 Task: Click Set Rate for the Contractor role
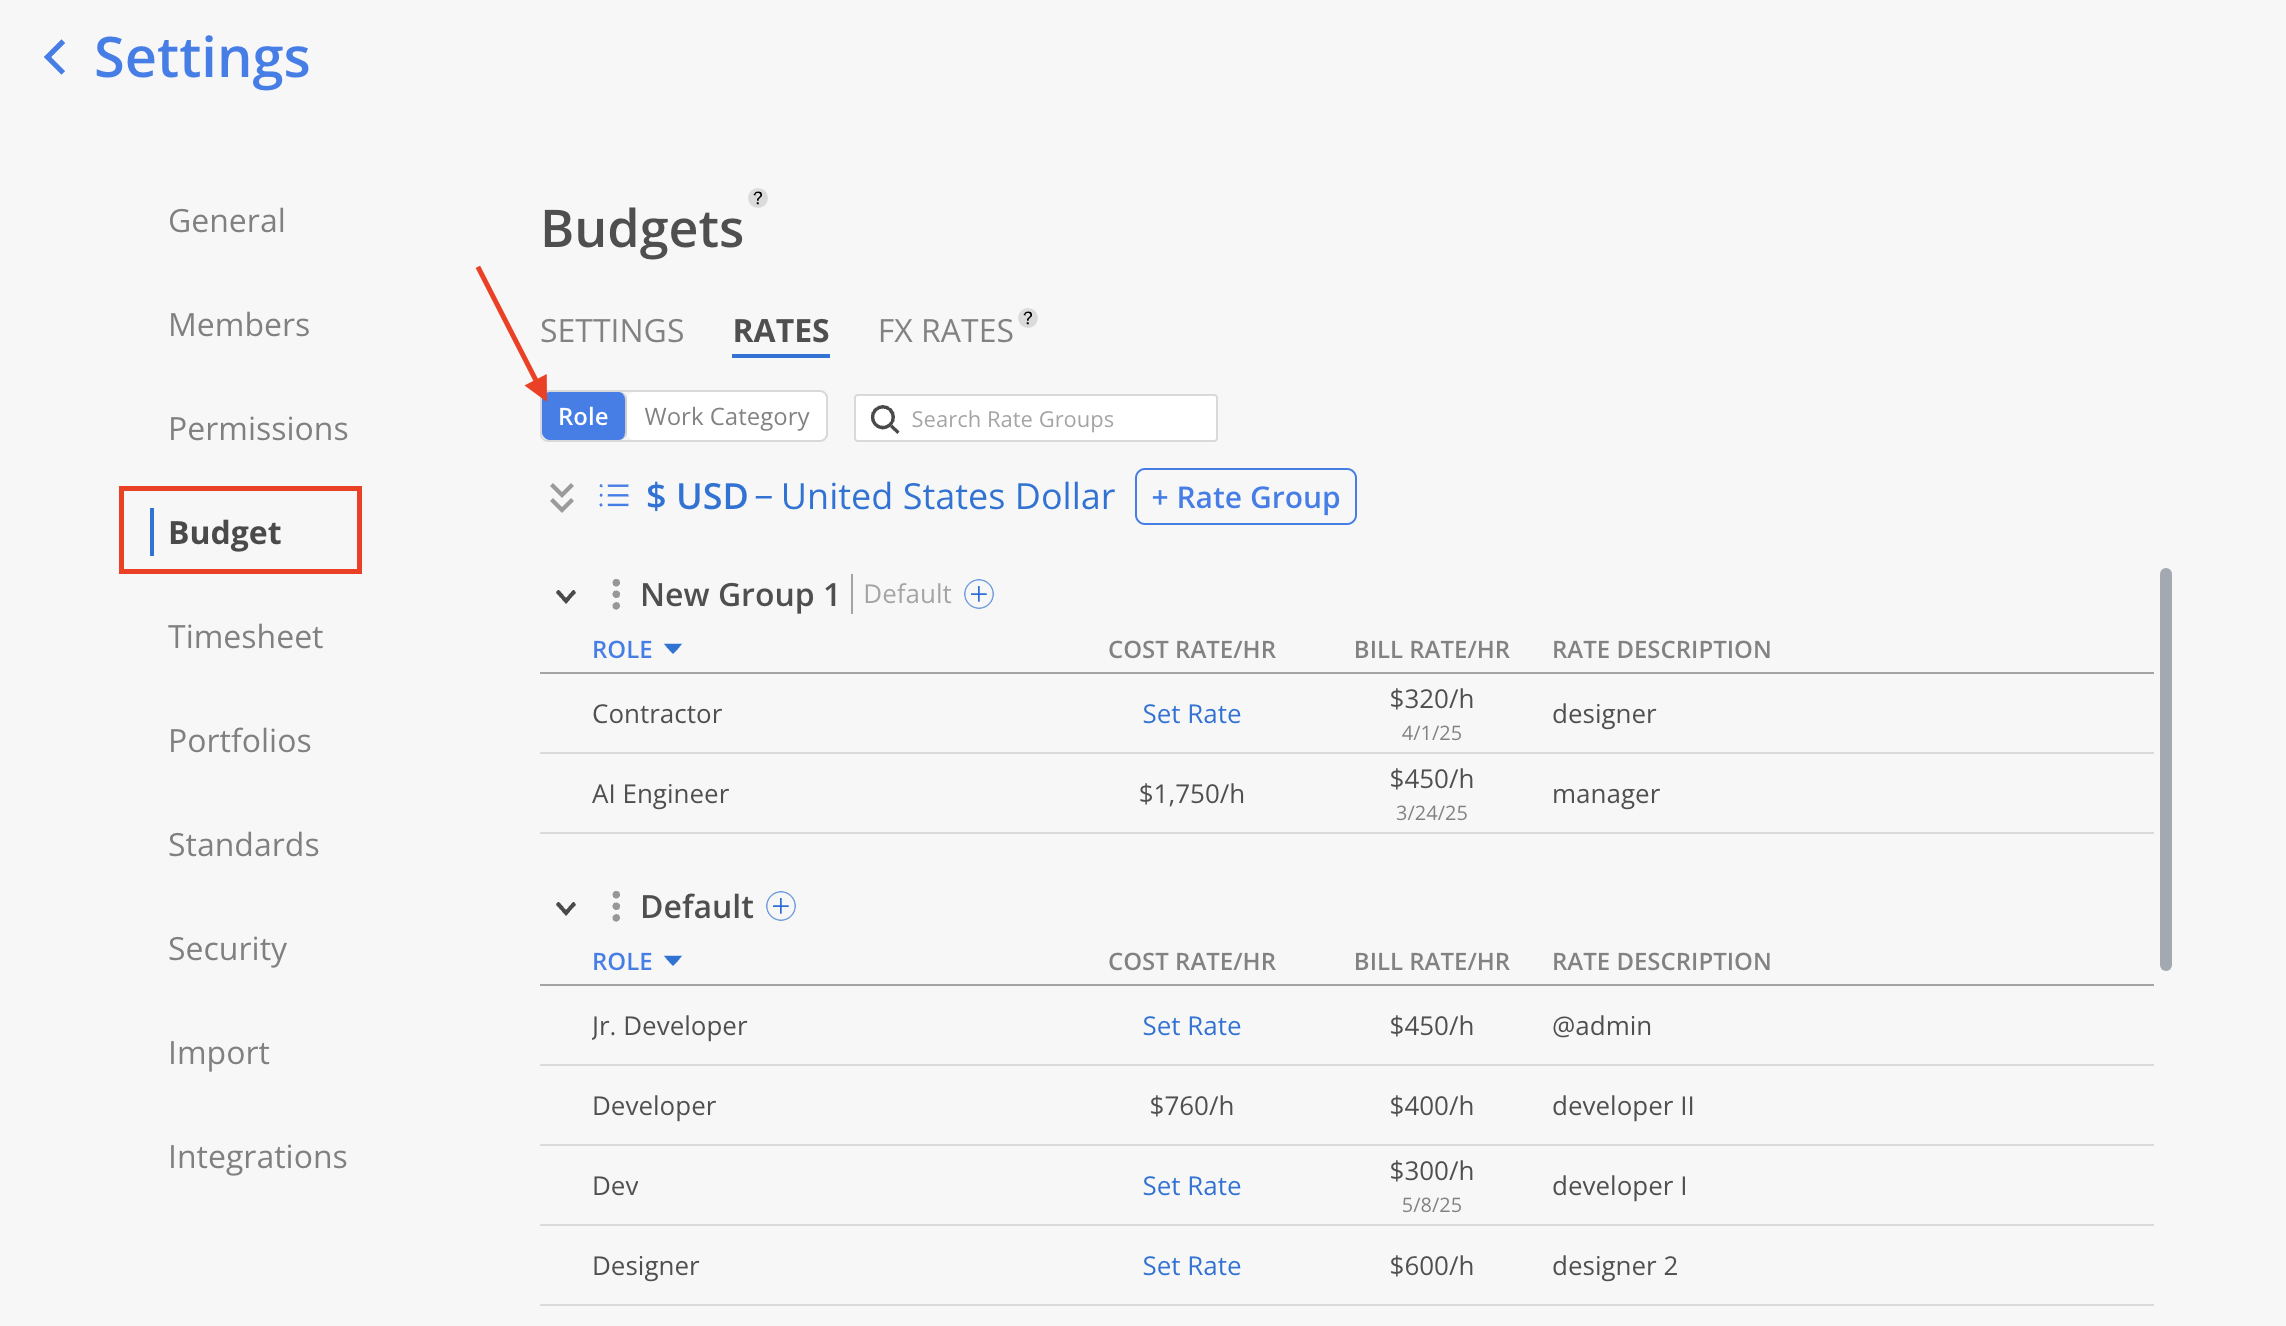pyautogui.click(x=1191, y=713)
